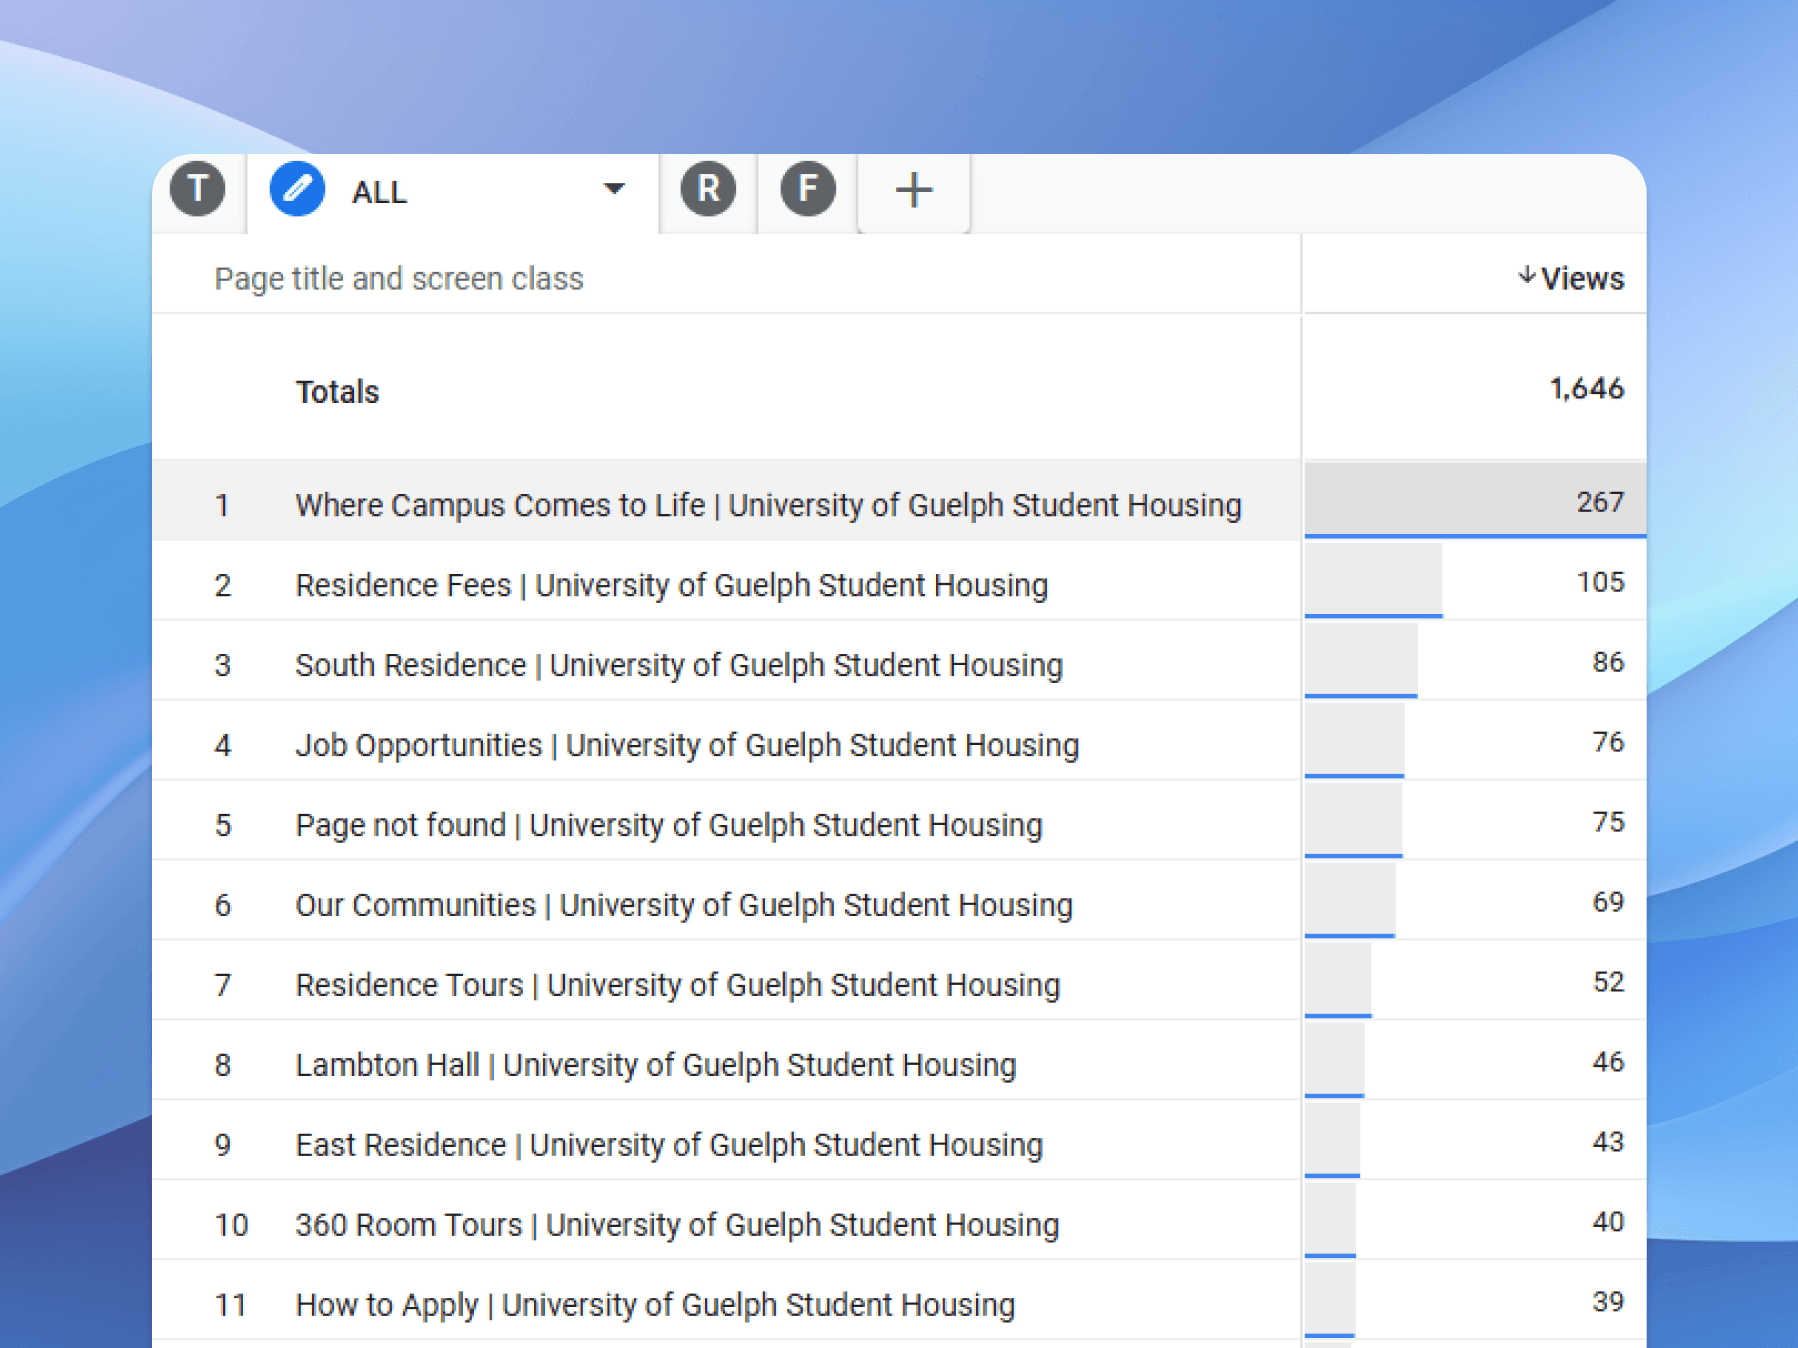The image size is (1798, 1348).
Task: Click the Page title and screen class header
Action: [x=399, y=278]
